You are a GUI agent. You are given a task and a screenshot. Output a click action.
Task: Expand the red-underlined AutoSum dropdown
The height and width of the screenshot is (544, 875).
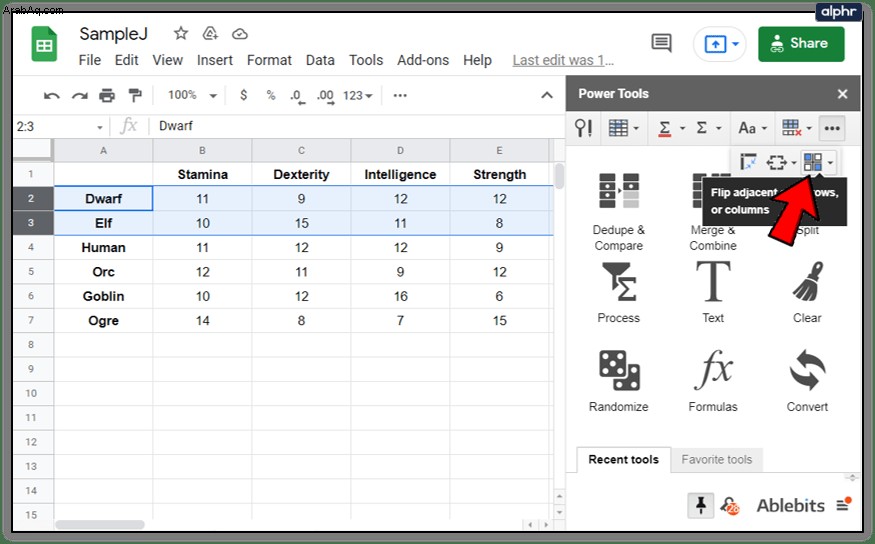[682, 128]
